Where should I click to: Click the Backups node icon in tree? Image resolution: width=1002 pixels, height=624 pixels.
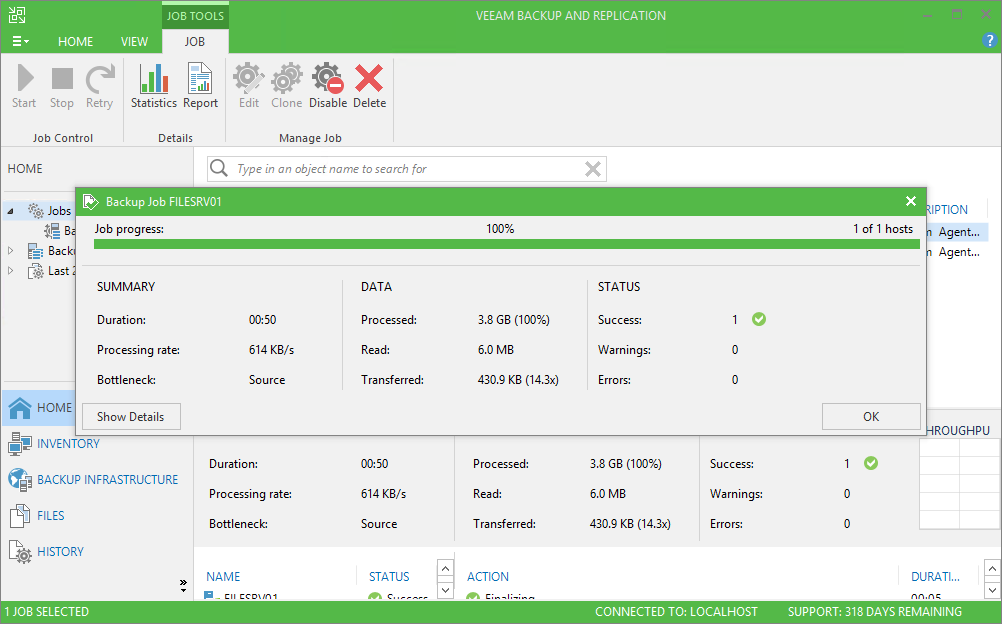pos(36,251)
